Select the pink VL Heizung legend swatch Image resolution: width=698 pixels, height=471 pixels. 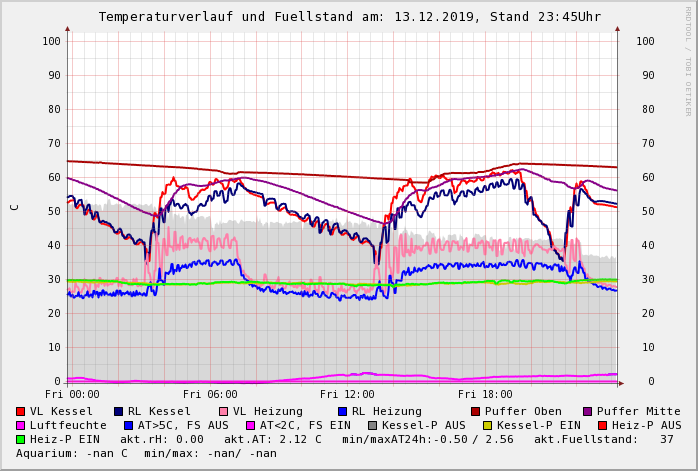[224, 411]
